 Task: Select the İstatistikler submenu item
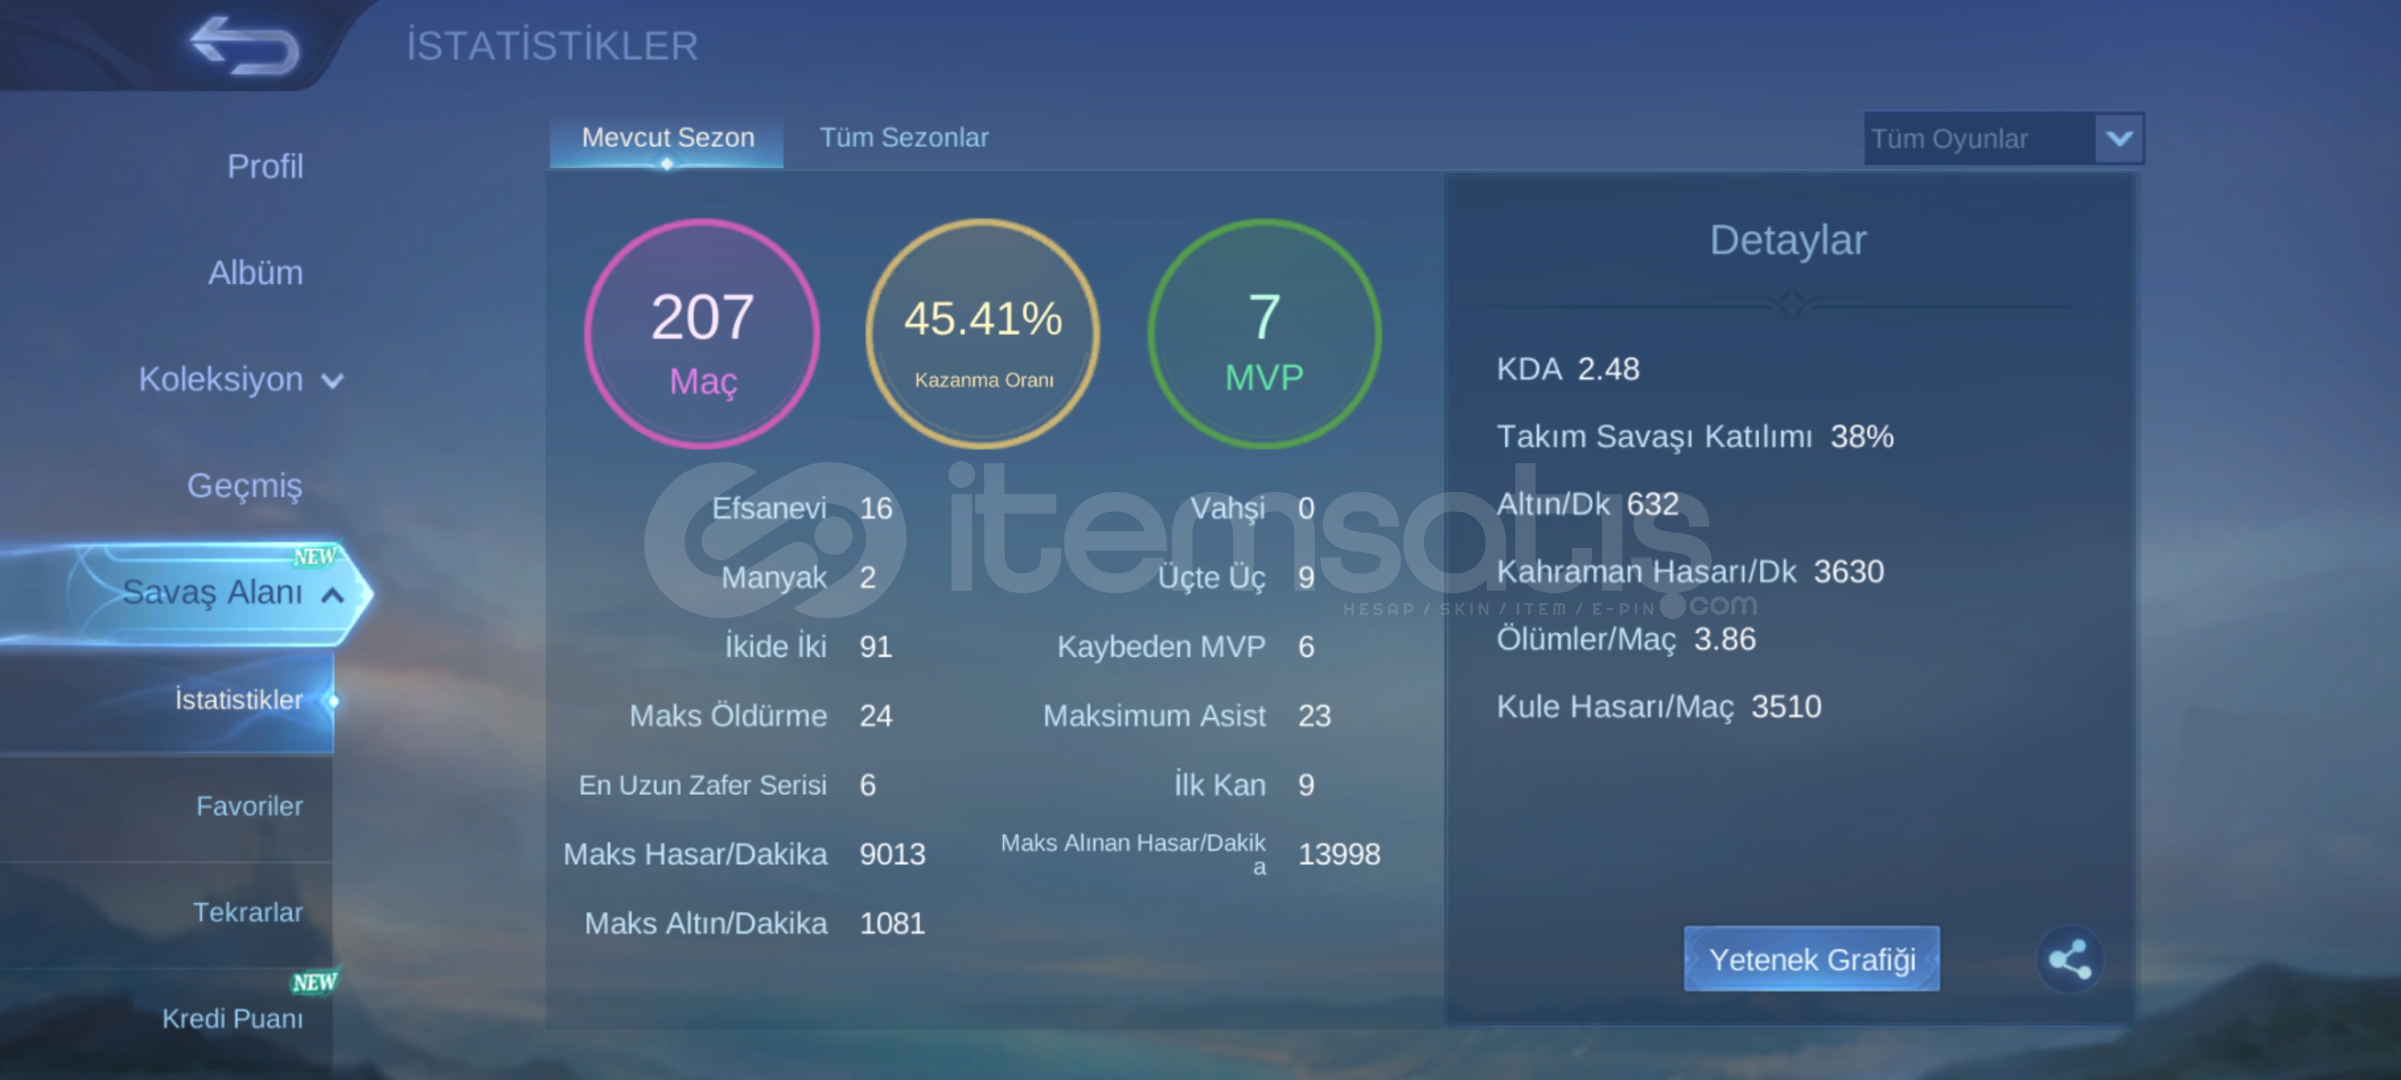coord(238,699)
